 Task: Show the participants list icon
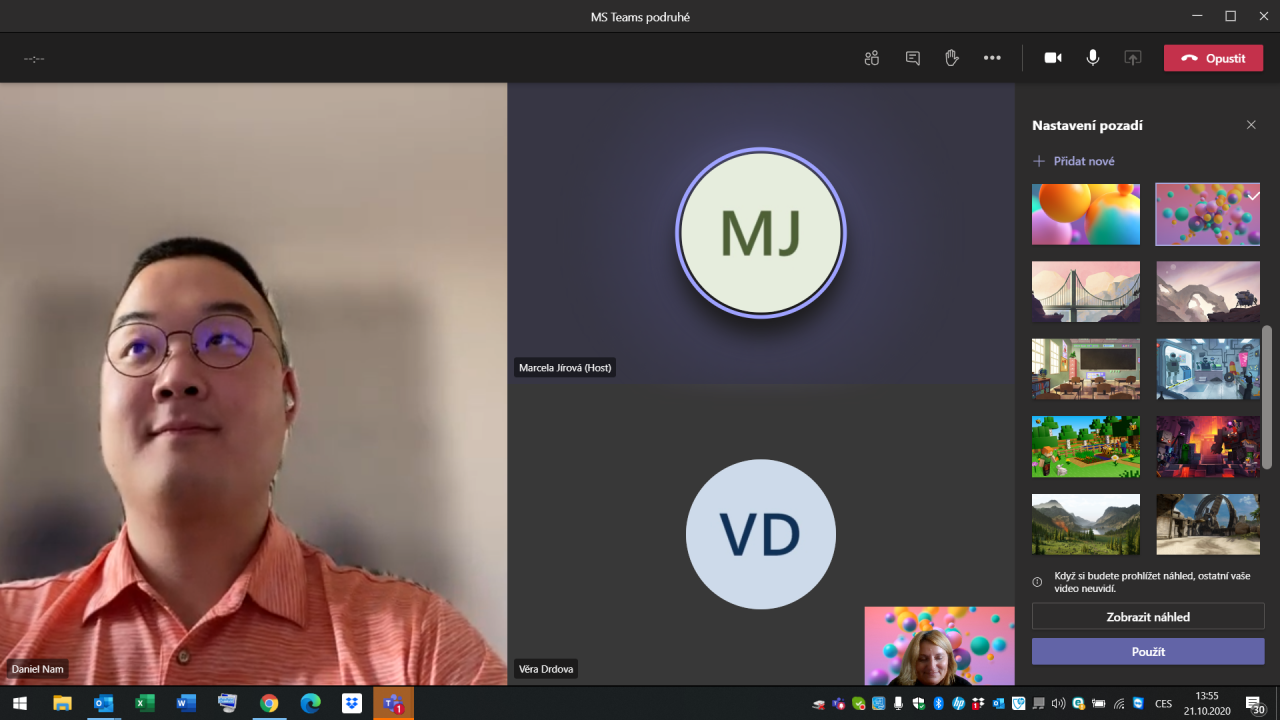click(872, 58)
